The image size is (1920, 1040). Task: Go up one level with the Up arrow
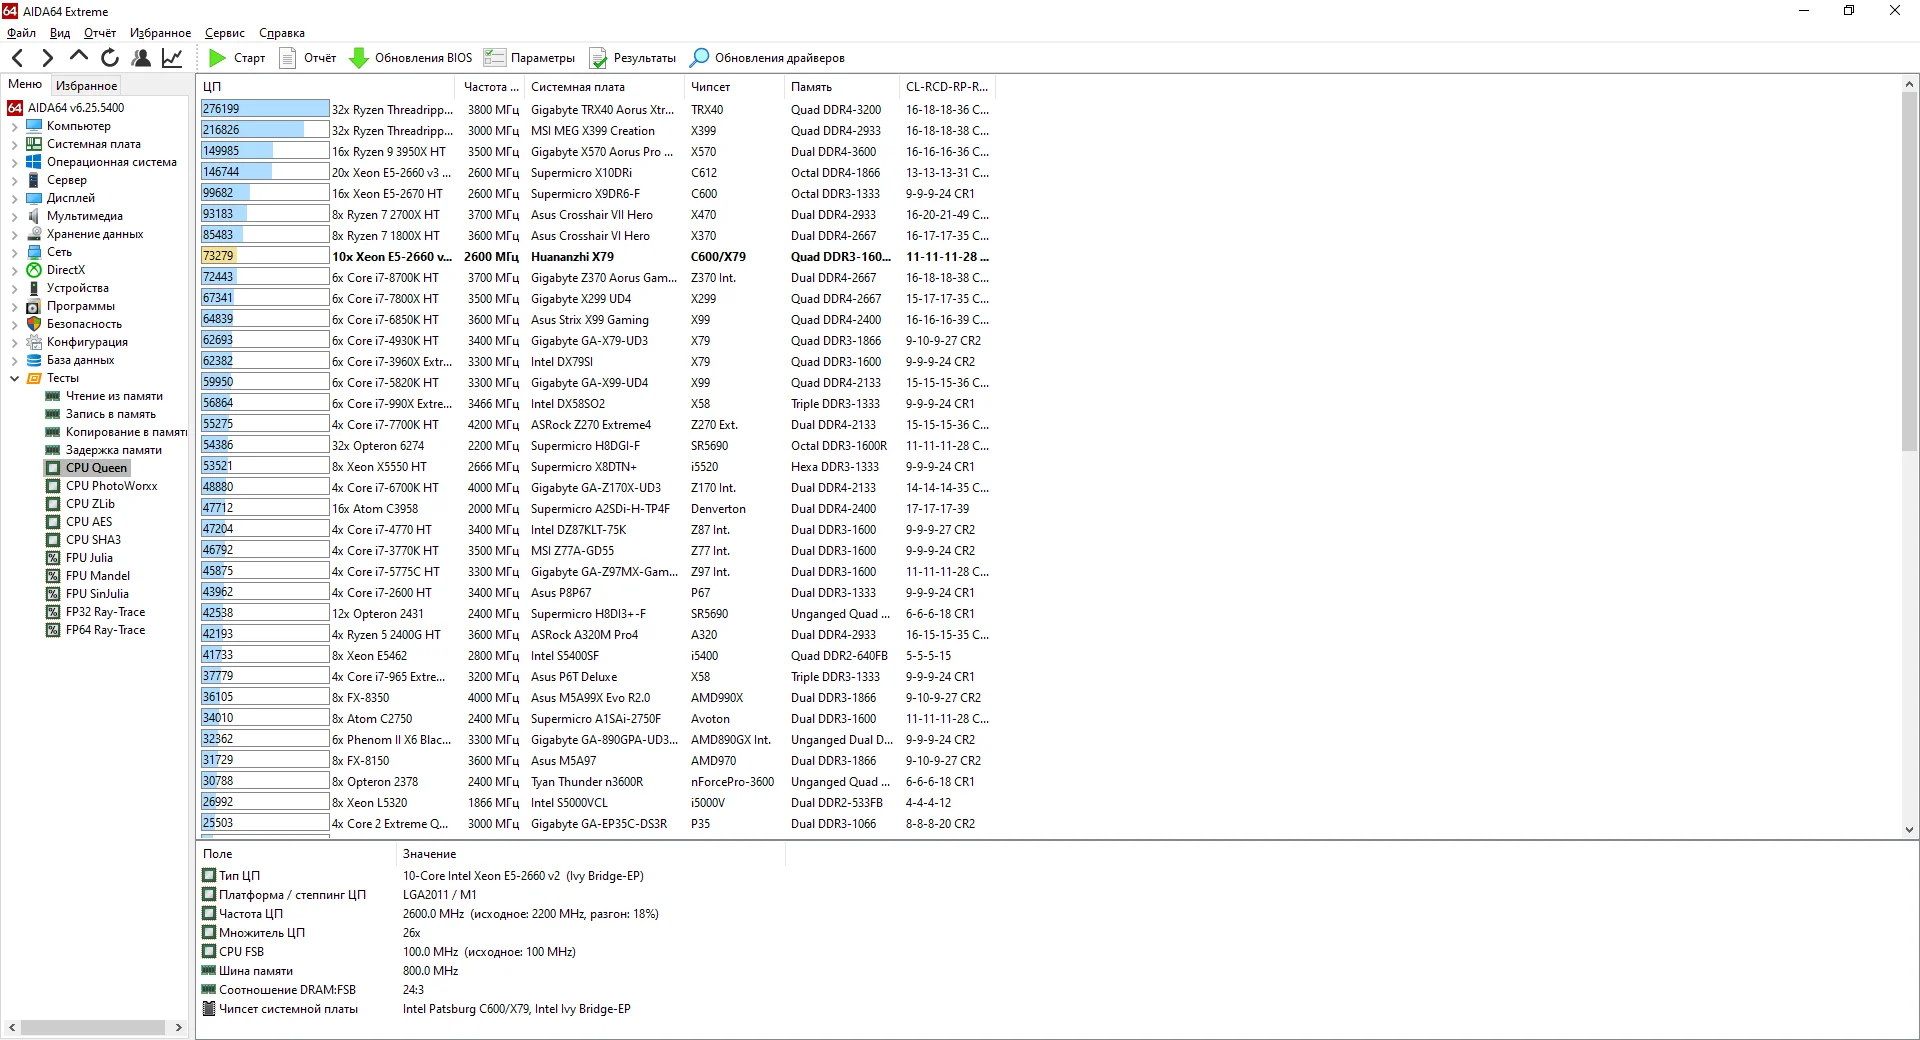[x=79, y=57]
